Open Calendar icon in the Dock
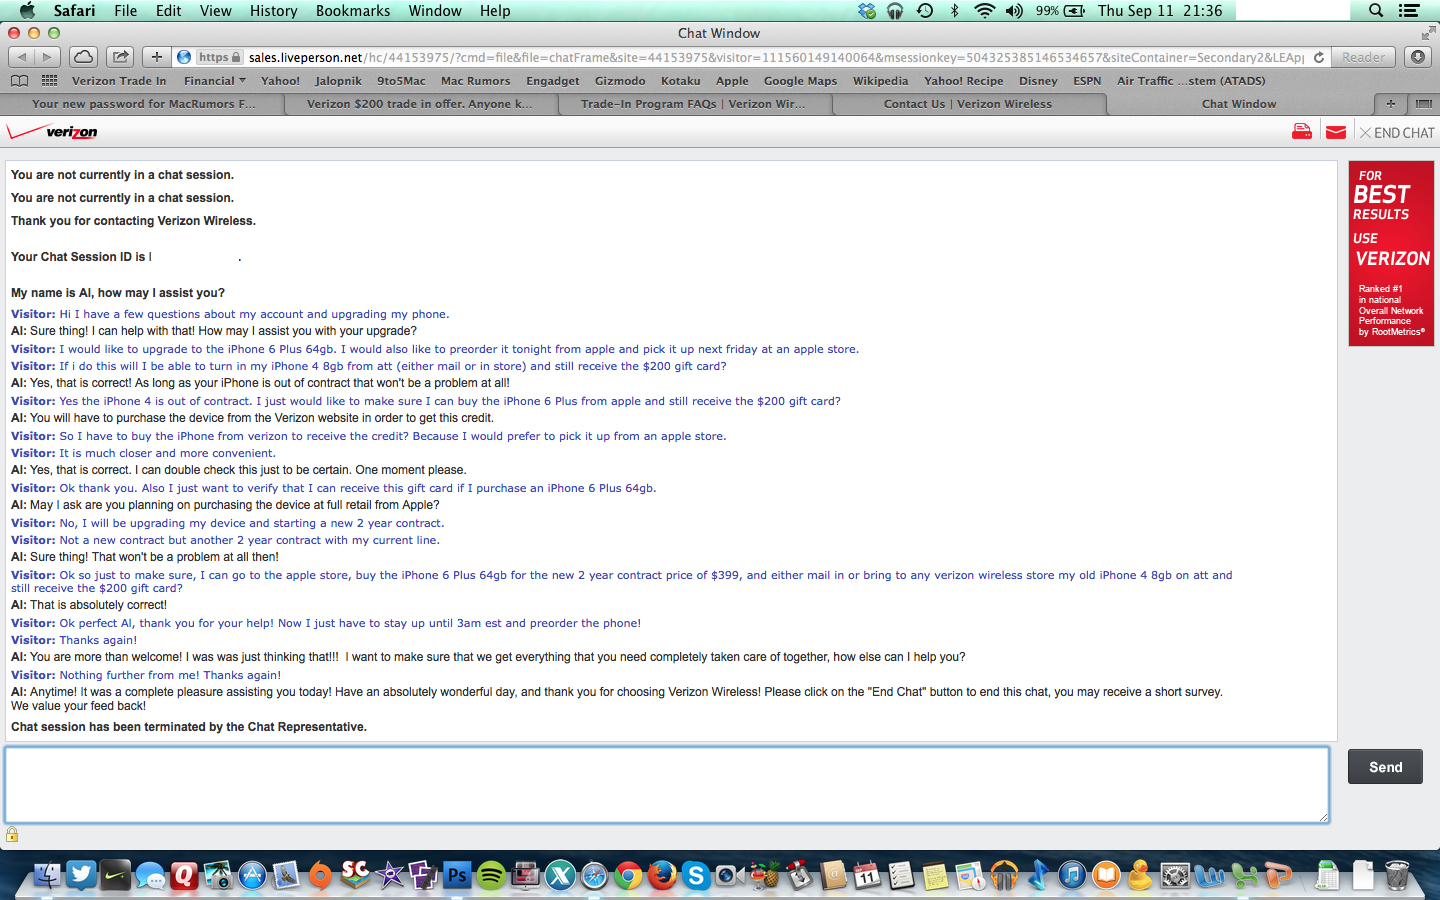 click(x=867, y=876)
